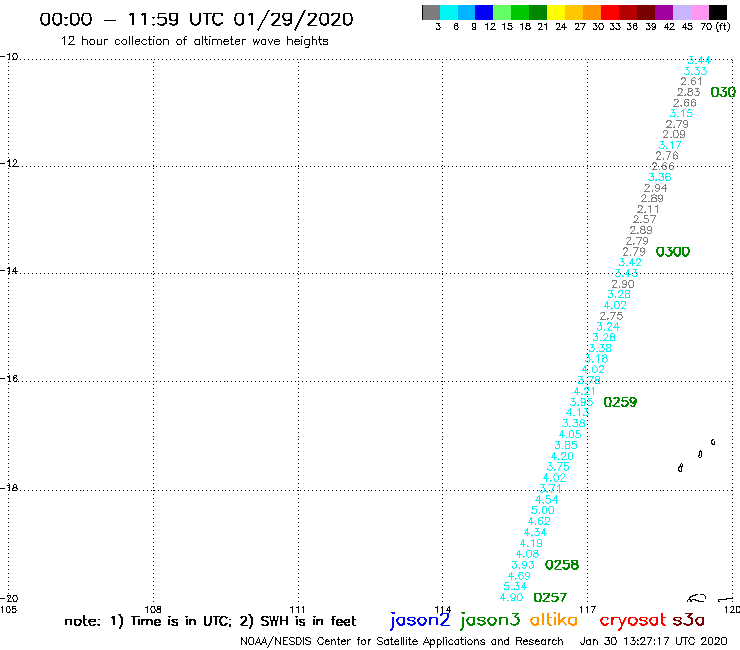The image size is (740, 650).
Task: Click the note about UTC and SWH in feet
Action: pyautogui.click(x=210, y=621)
